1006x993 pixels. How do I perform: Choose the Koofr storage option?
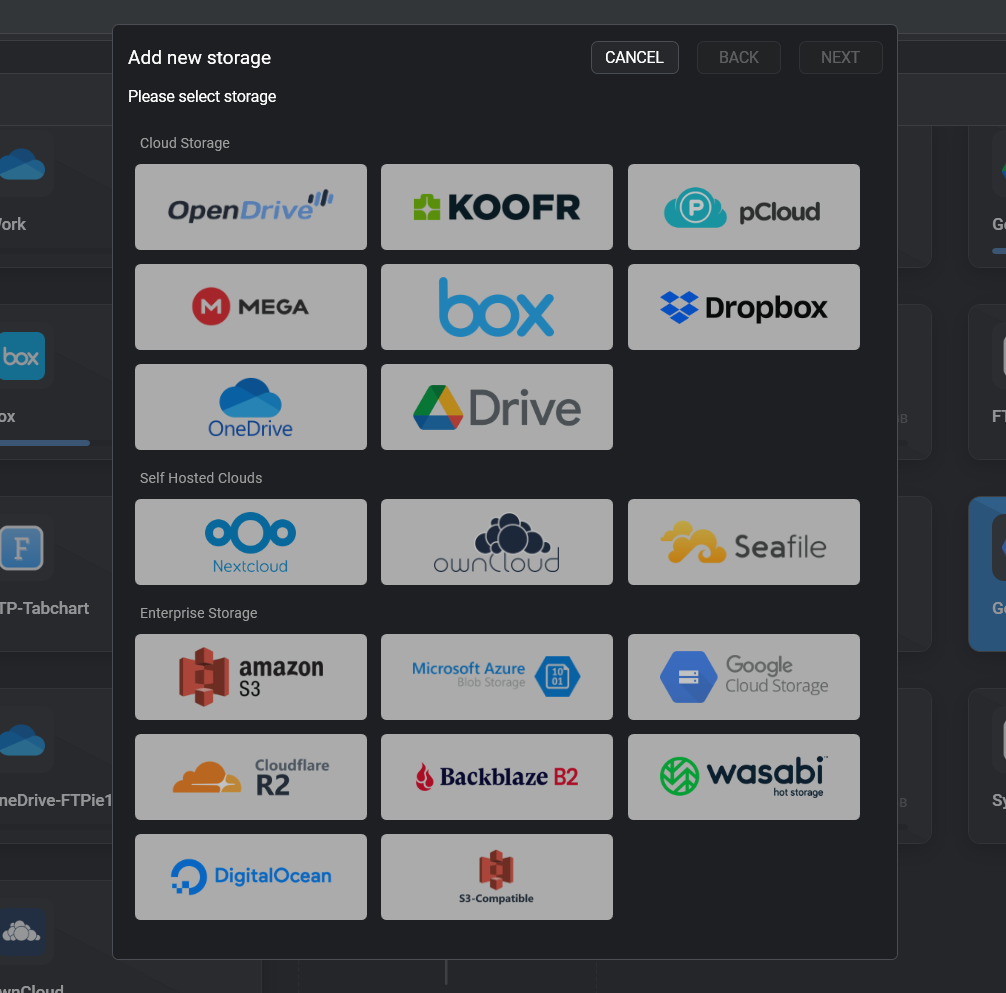(497, 207)
